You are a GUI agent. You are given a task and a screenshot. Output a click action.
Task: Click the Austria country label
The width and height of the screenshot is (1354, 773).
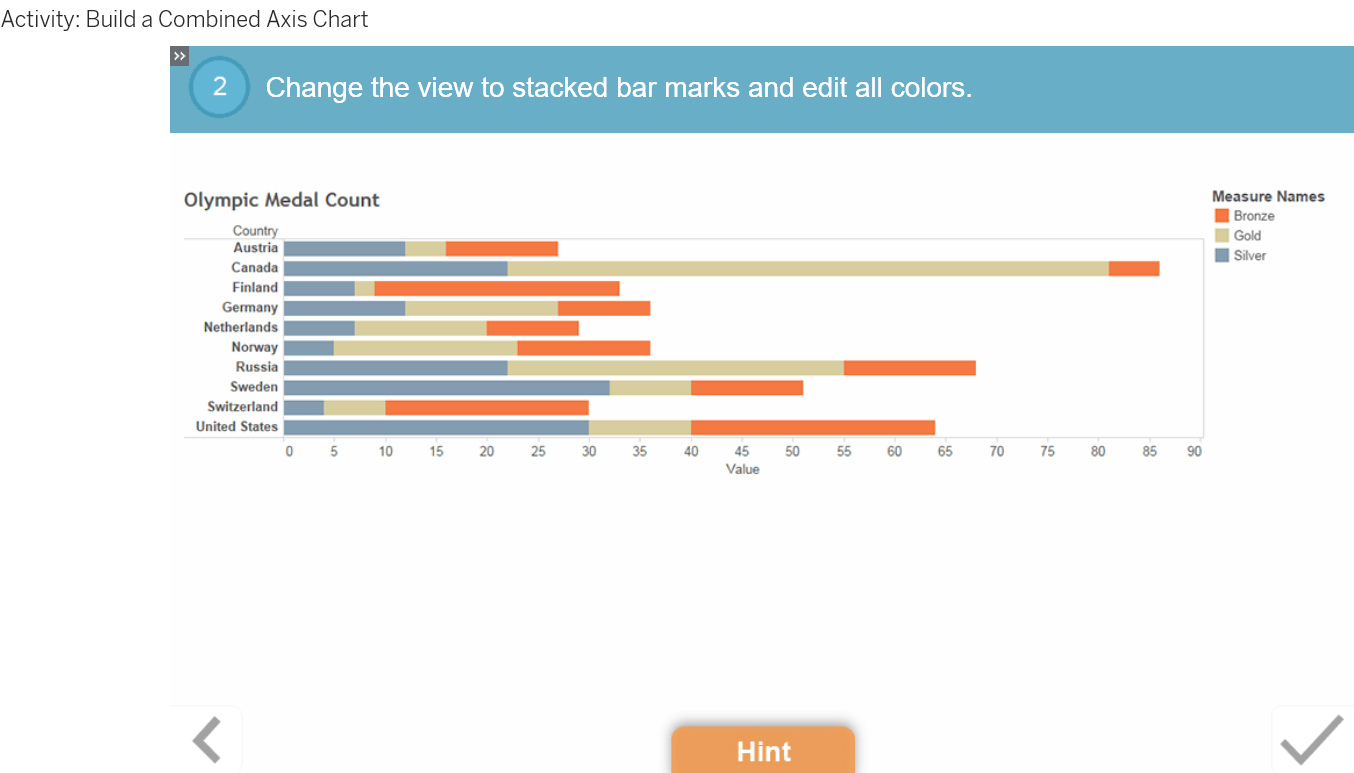pos(258,247)
